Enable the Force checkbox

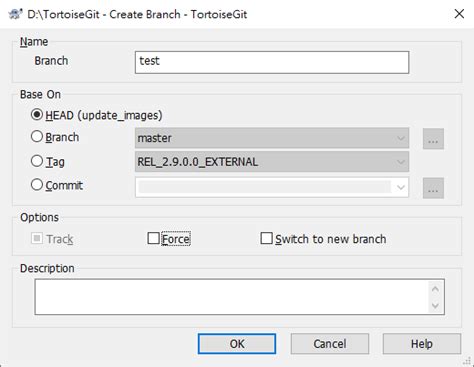(153, 238)
